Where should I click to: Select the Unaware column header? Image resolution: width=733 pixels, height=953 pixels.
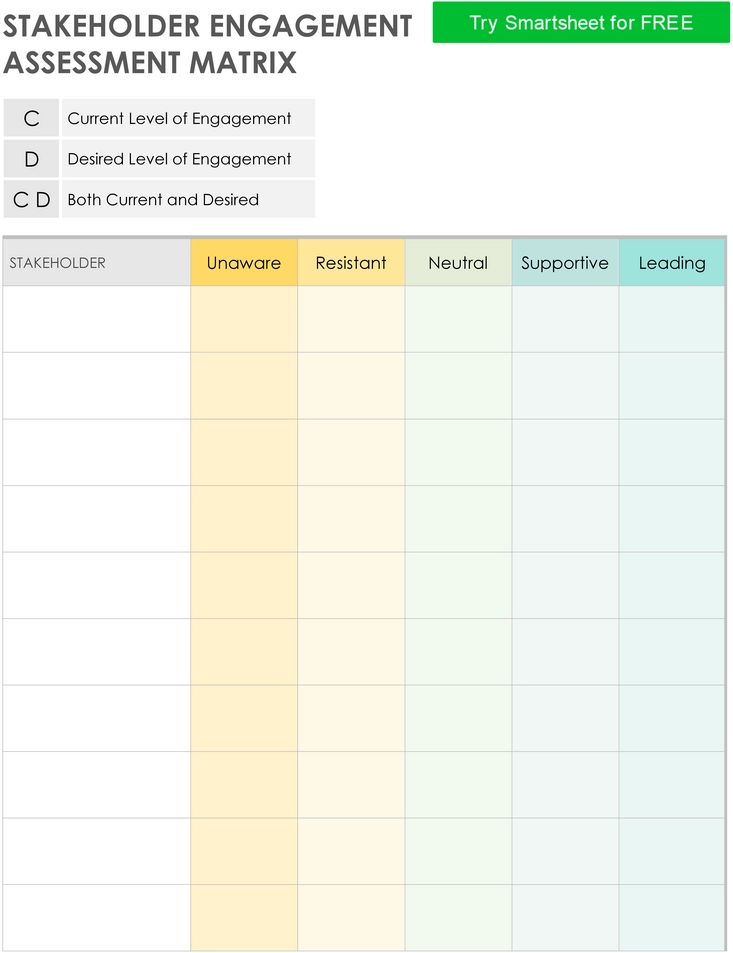(x=244, y=263)
